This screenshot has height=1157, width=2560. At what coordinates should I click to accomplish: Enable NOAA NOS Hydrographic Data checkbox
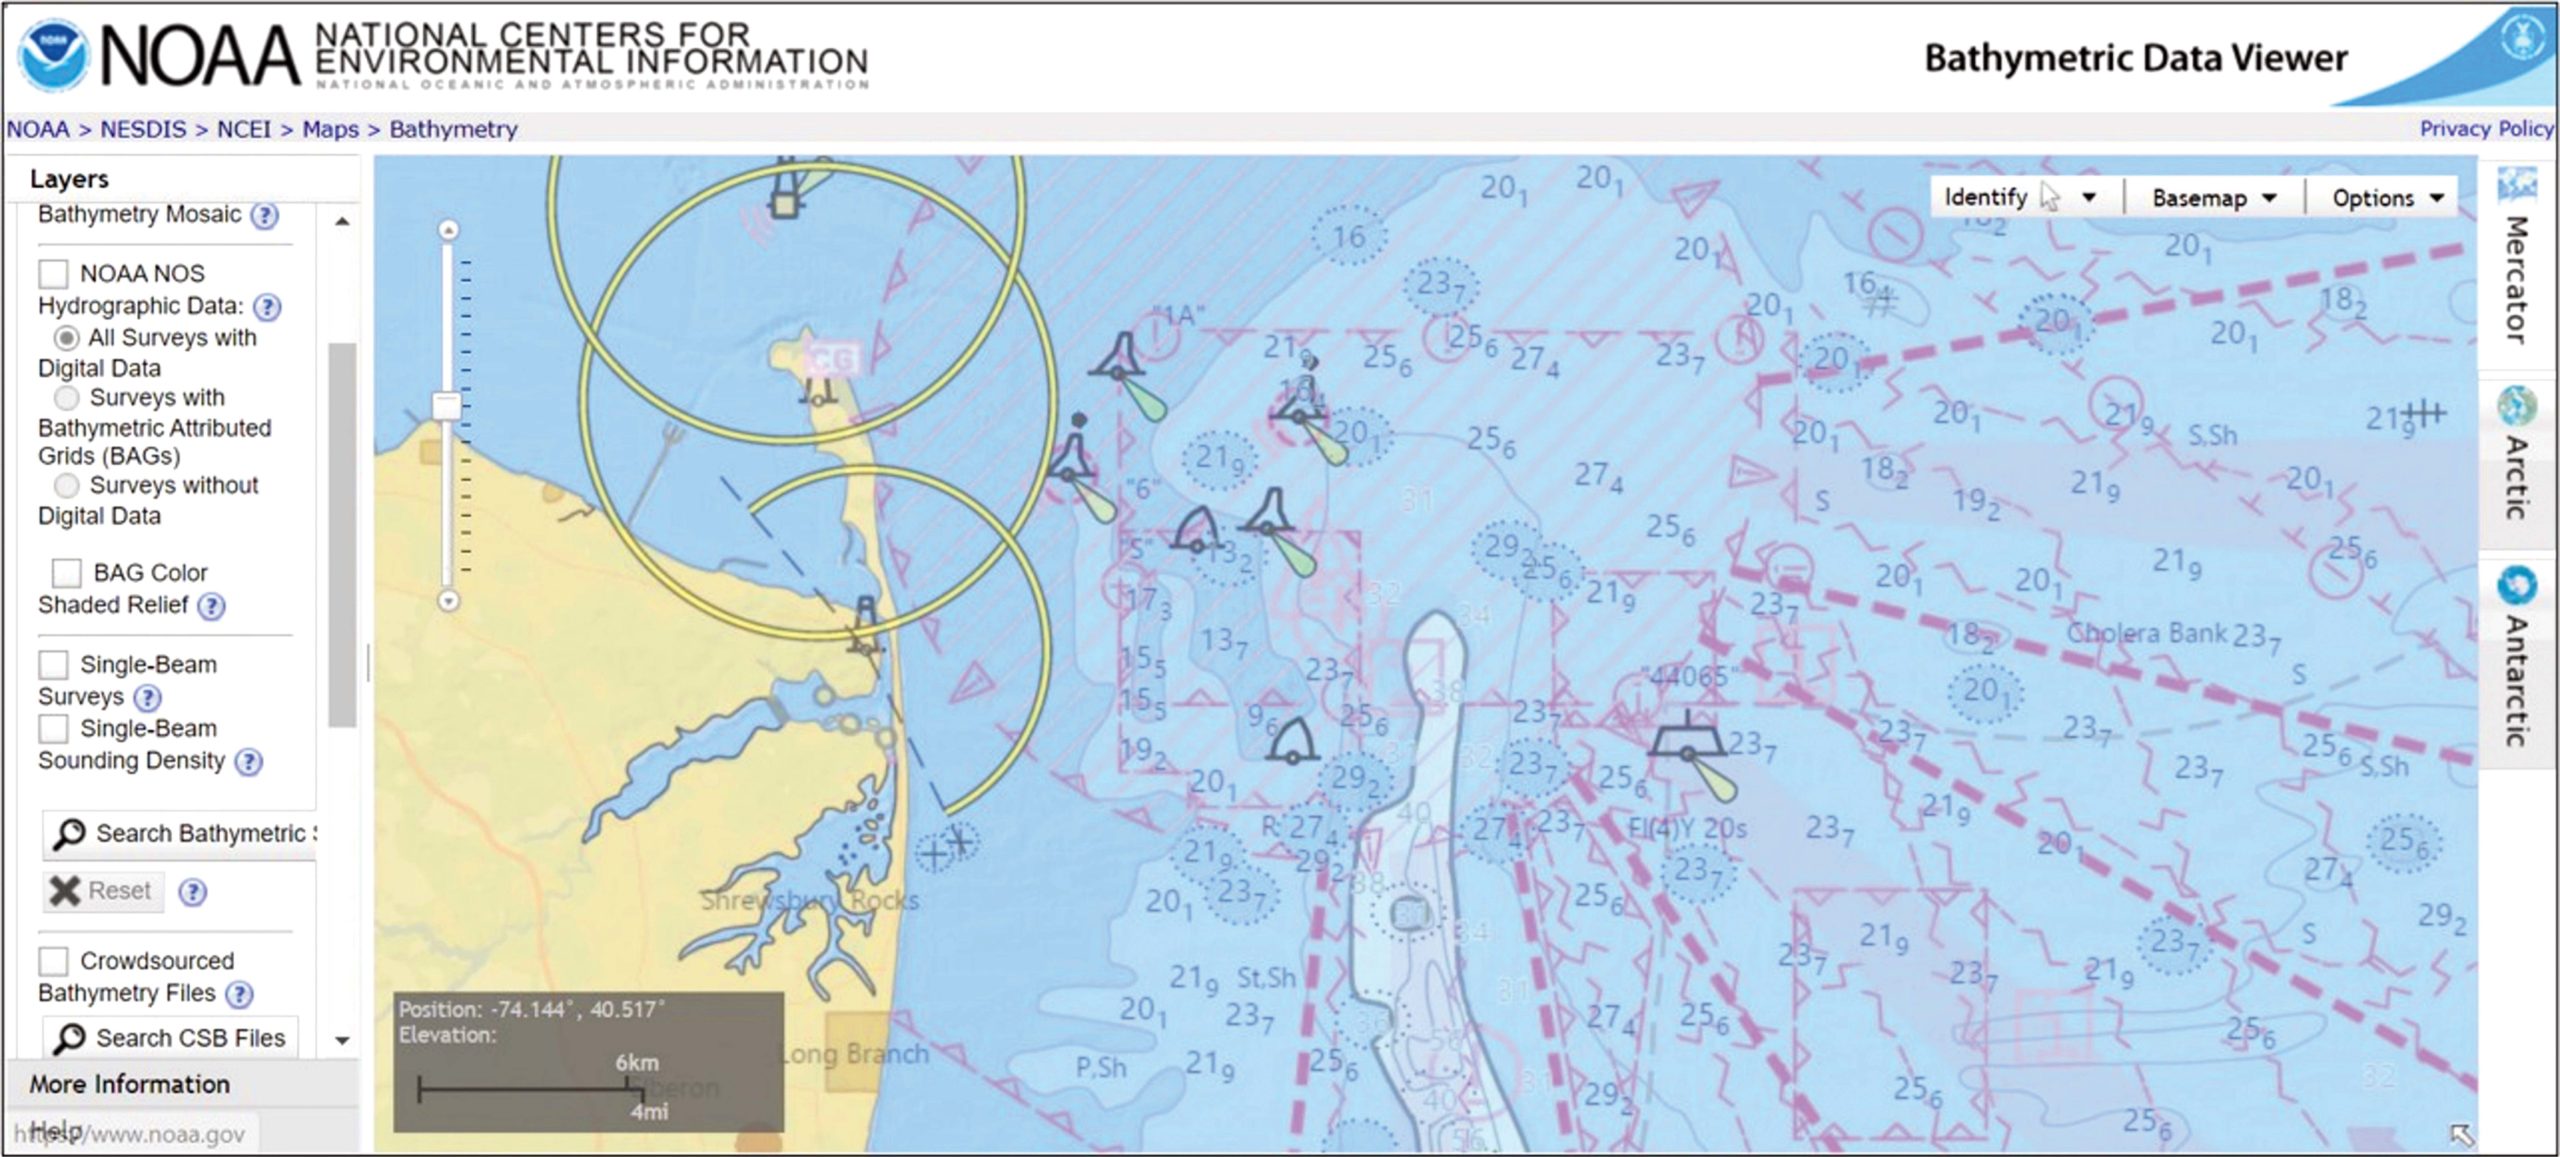pyautogui.click(x=53, y=274)
